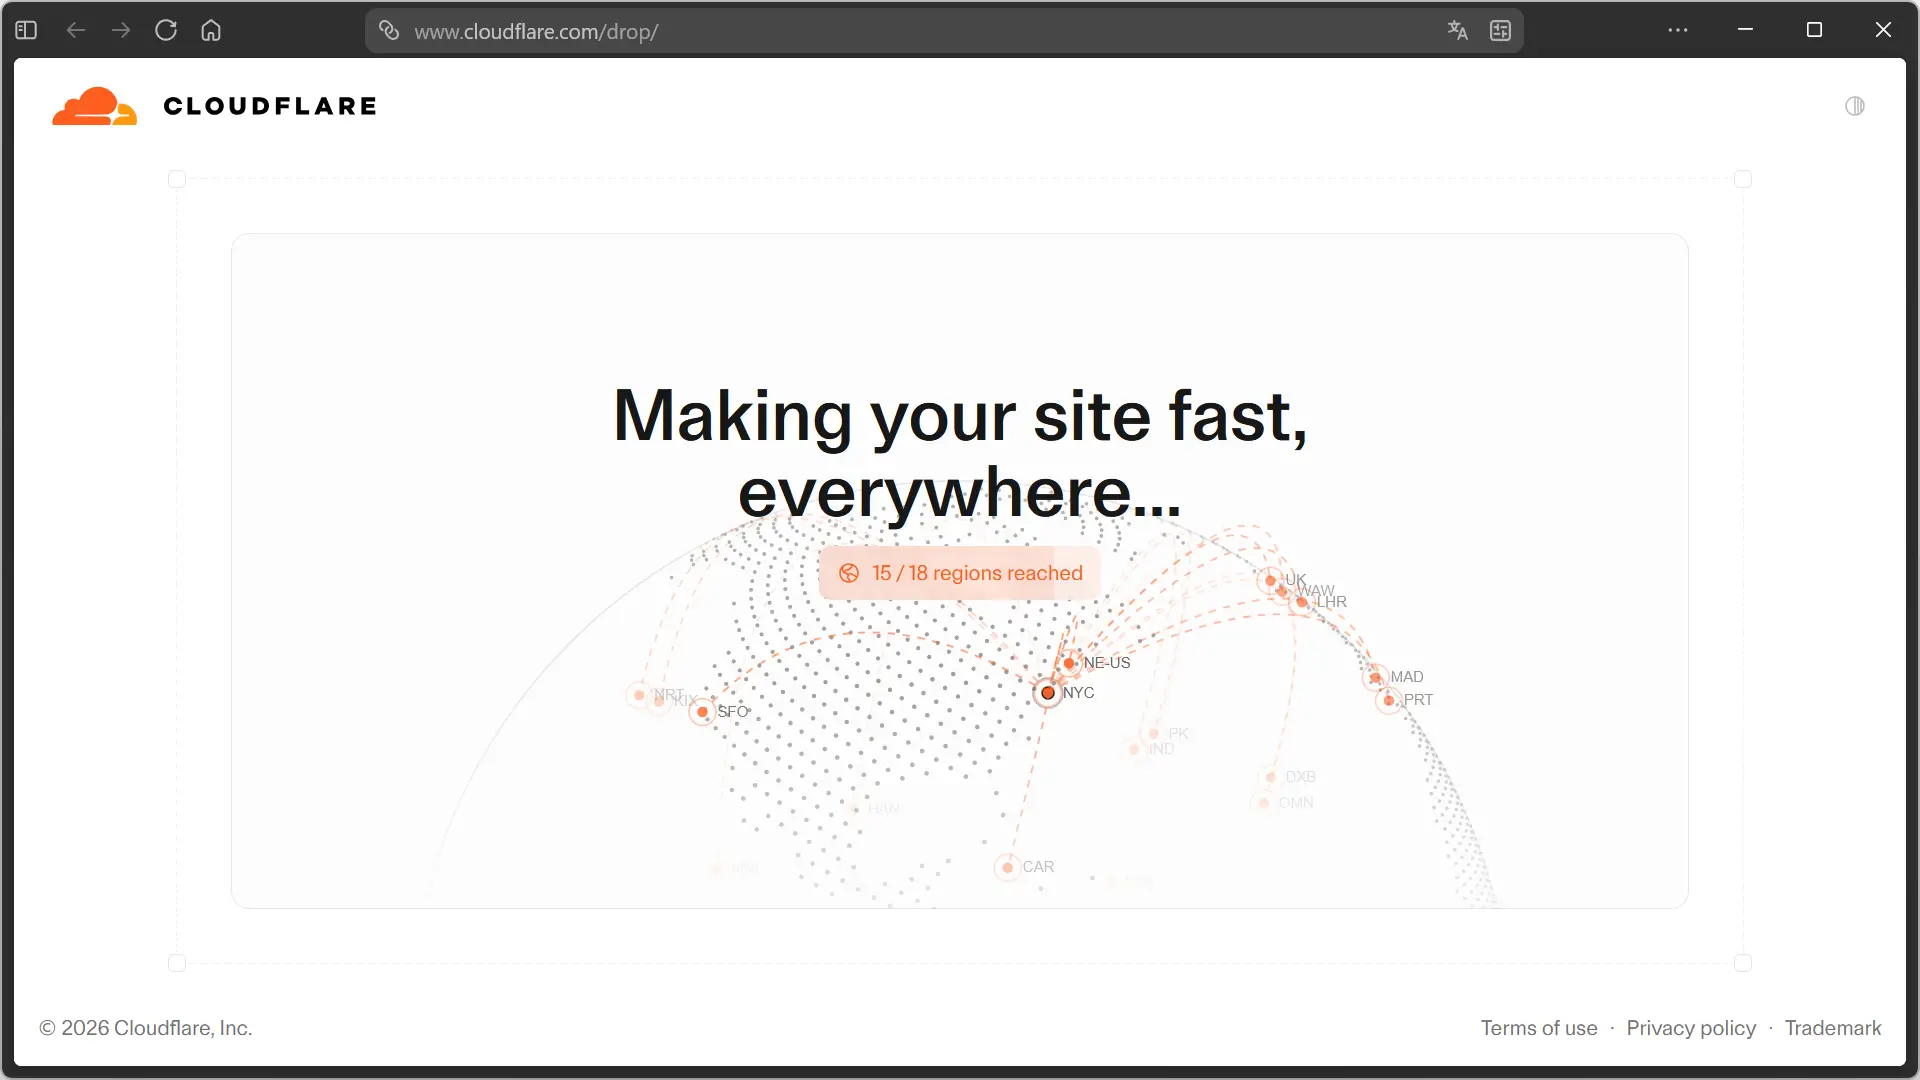The height and width of the screenshot is (1080, 1920).
Task: Select the MAD node on the globe
Action: click(1376, 677)
